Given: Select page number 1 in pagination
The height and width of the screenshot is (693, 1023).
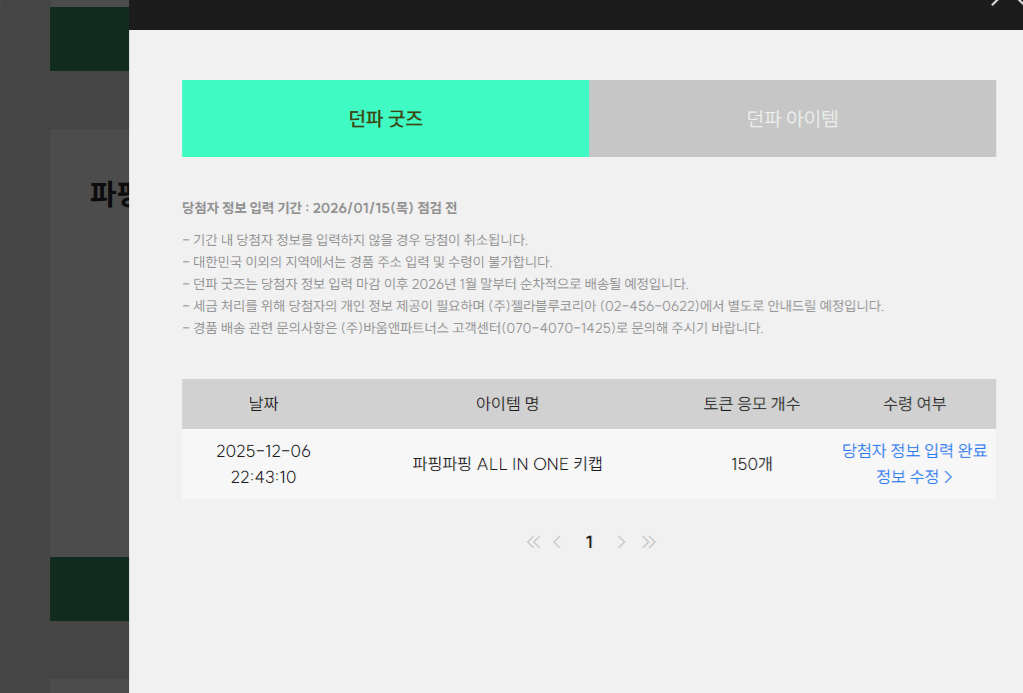Looking at the screenshot, I should coord(589,542).
